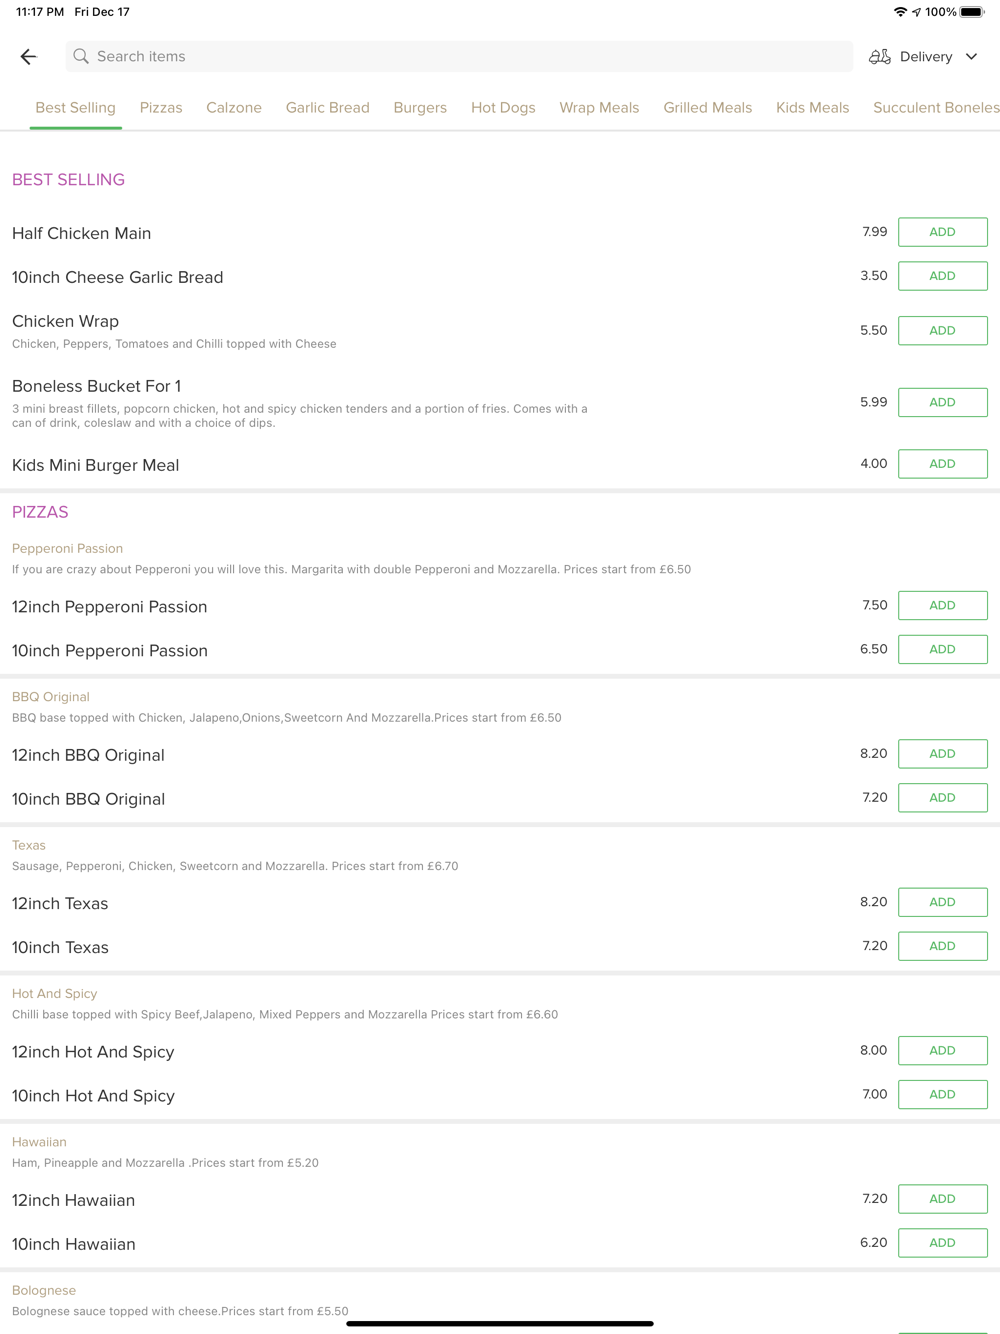The image size is (1000, 1334).
Task: Add Boneless Bucket For 1
Action: click(x=942, y=402)
